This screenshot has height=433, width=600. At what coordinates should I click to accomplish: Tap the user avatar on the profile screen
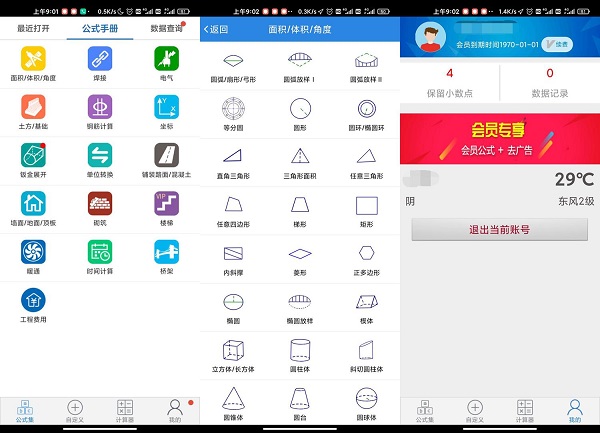(430, 37)
